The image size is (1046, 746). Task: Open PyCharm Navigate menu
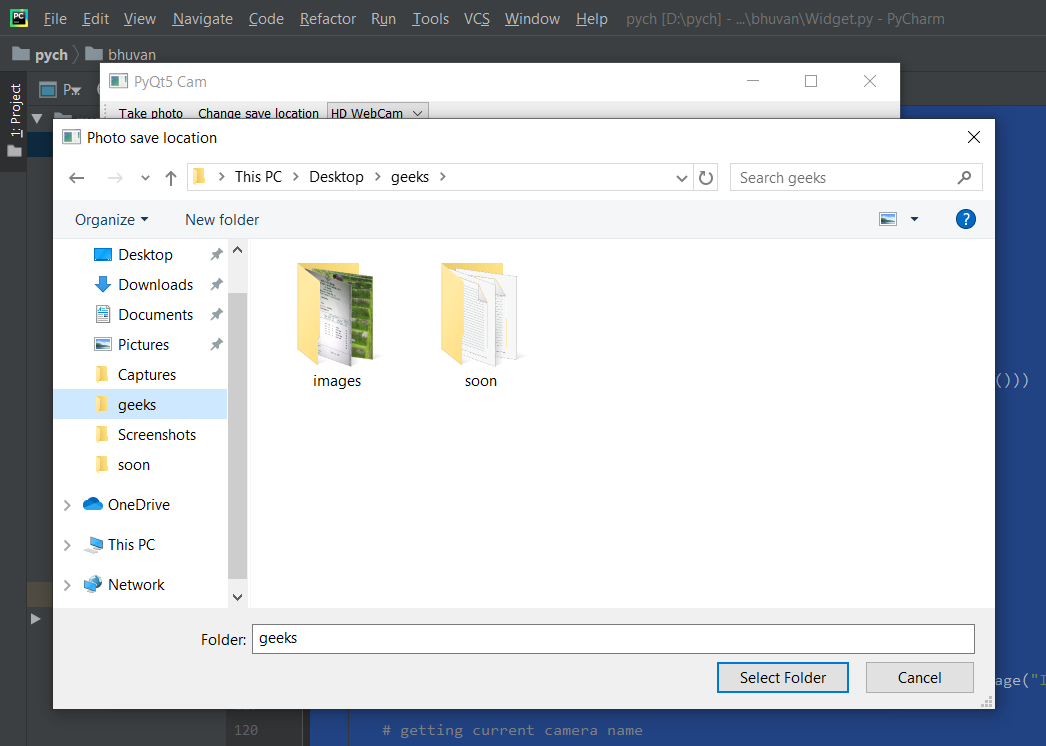click(203, 19)
